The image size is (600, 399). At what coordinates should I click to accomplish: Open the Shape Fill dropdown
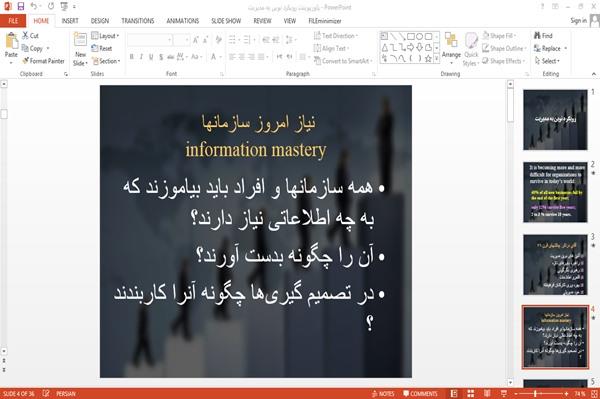coord(499,36)
